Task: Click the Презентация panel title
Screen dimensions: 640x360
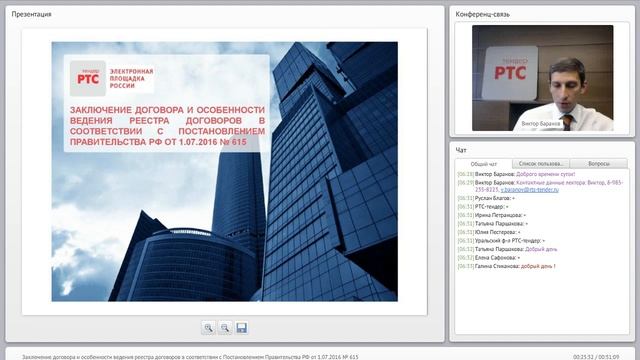Action: click(31, 14)
